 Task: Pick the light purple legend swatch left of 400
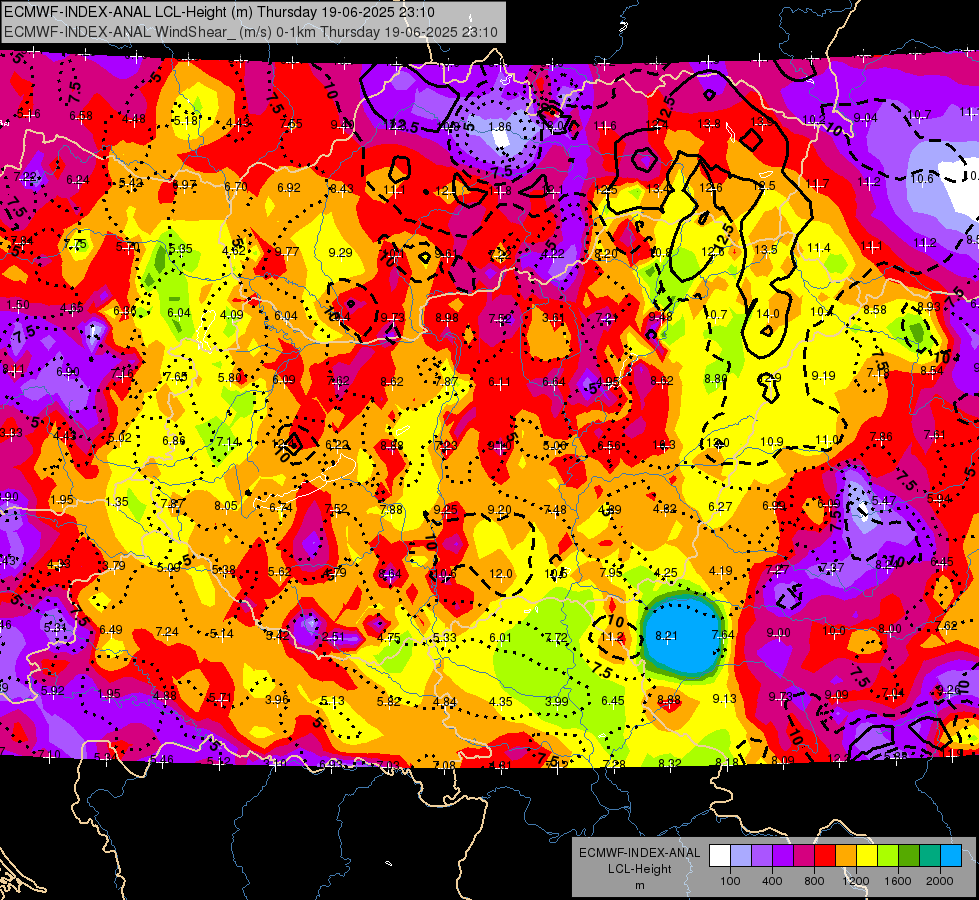[x=762, y=855]
